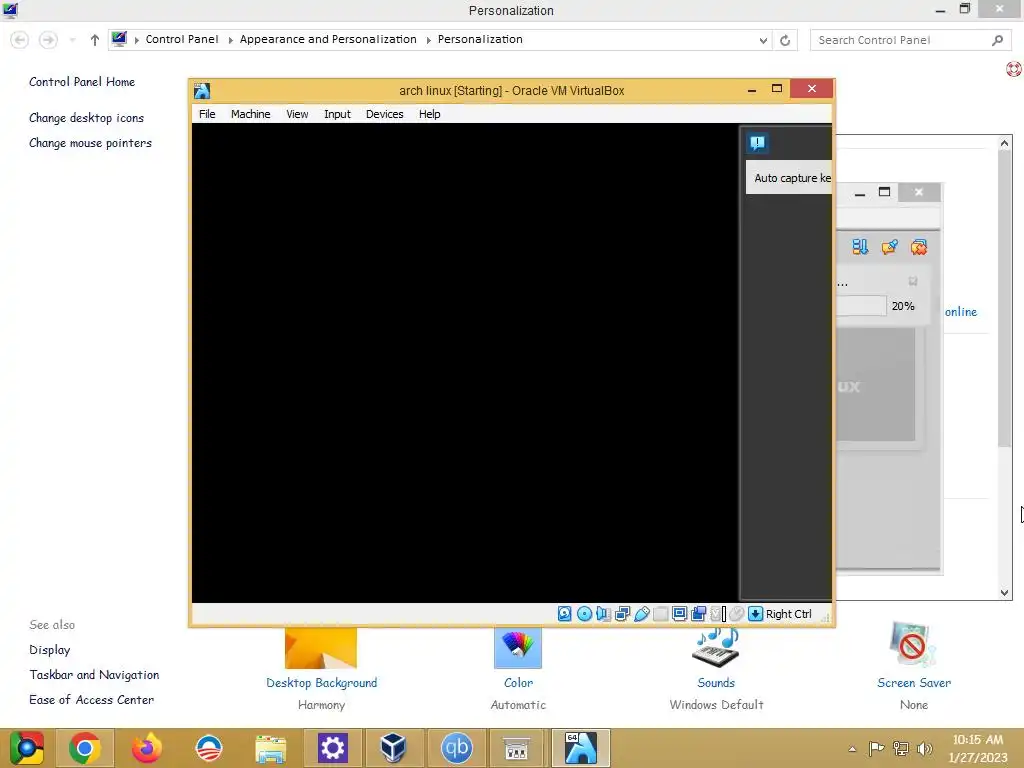The height and width of the screenshot is (768, 1024).
Task: Expand the breadcrumb arrow before Control Panel
Action: (136, 40)
